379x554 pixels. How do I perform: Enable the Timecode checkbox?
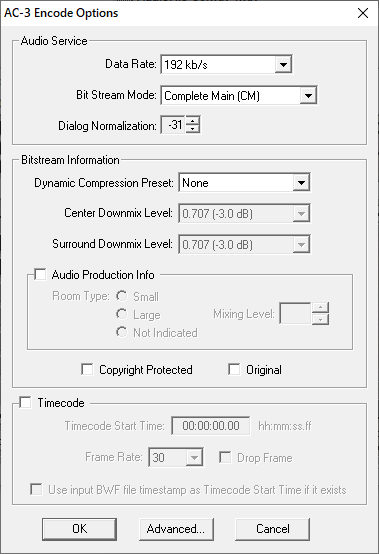pyautogui.click(x=25, y=402)
